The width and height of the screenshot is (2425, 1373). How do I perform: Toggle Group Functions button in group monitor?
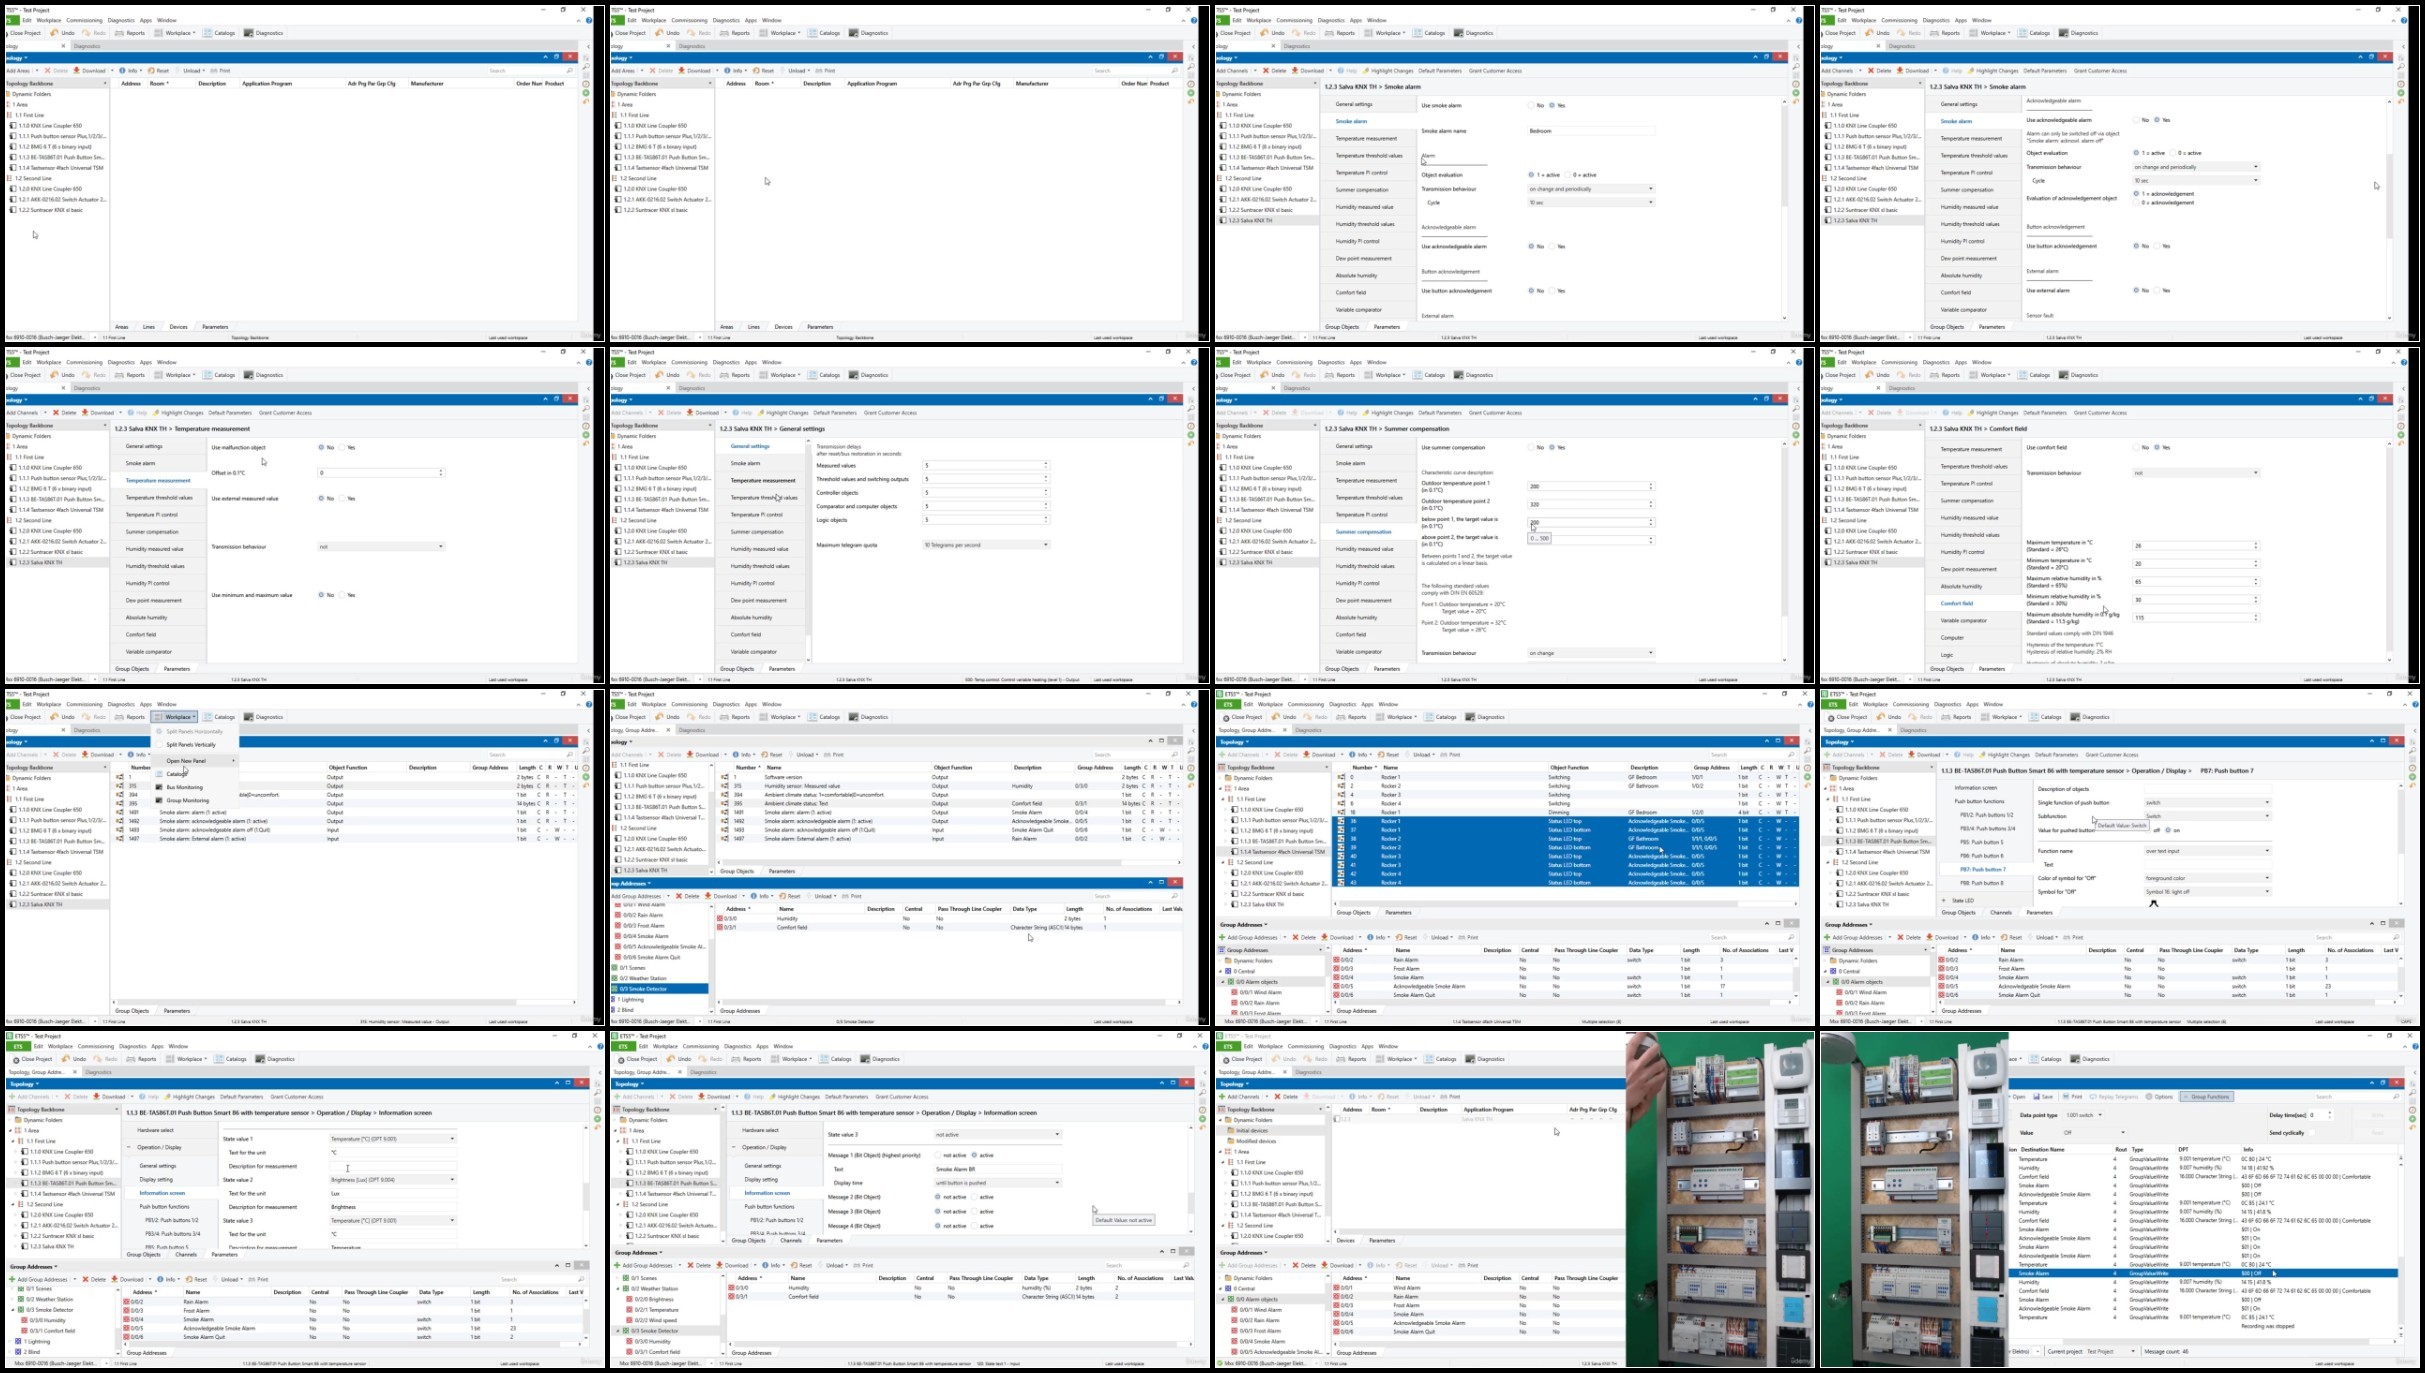click(2206, 1097)
